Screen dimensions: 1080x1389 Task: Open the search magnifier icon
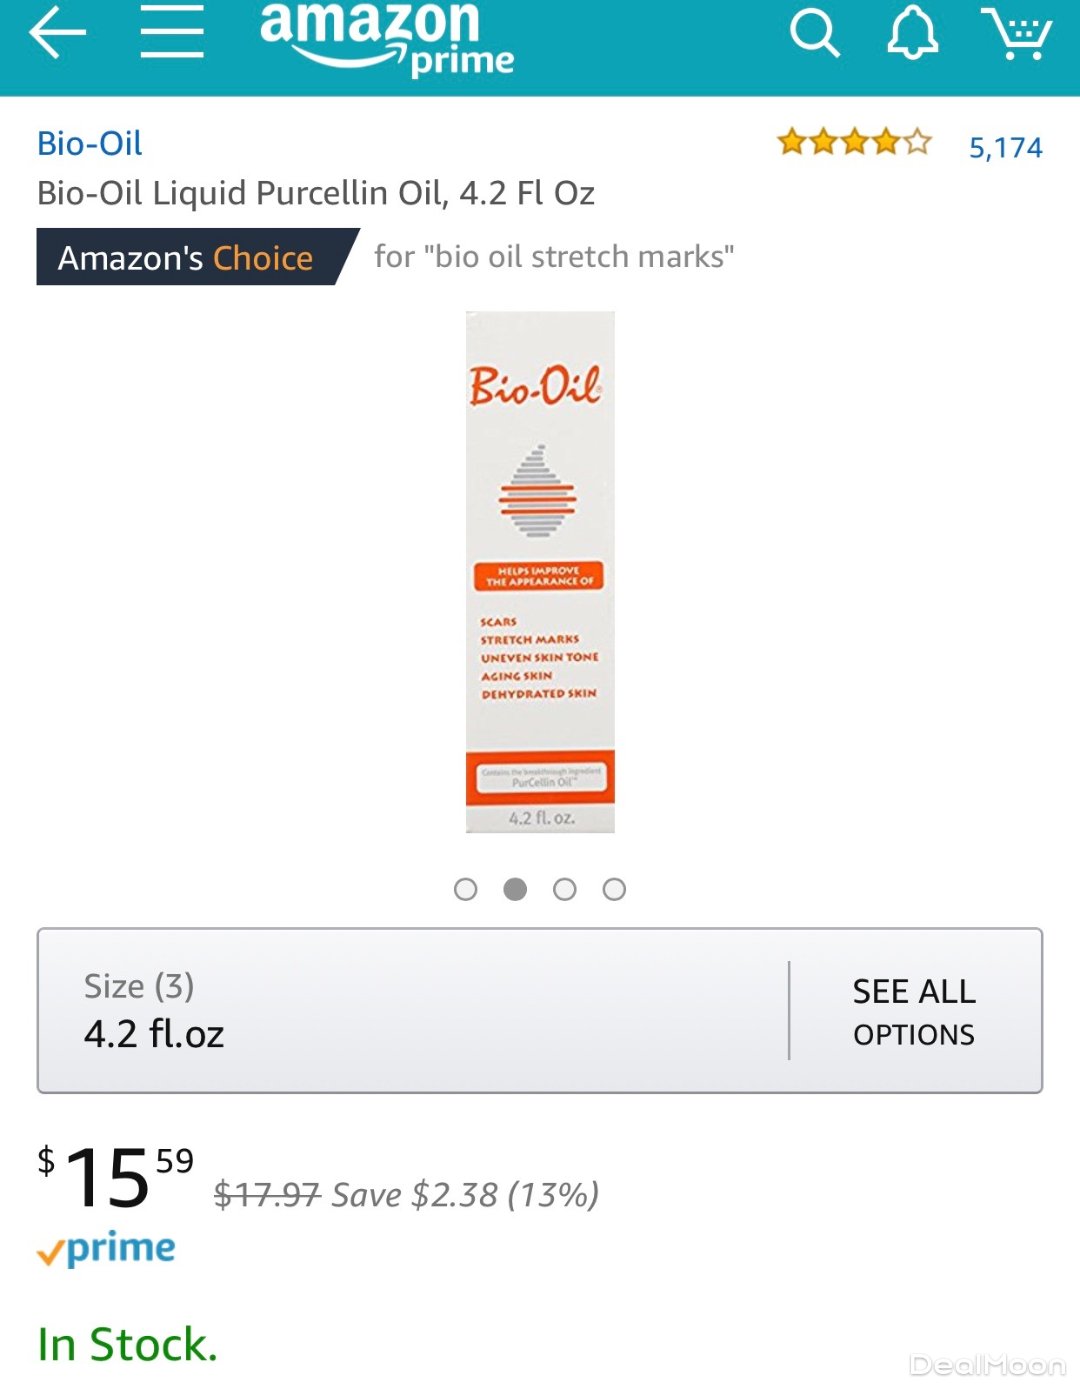click(814, 34)
